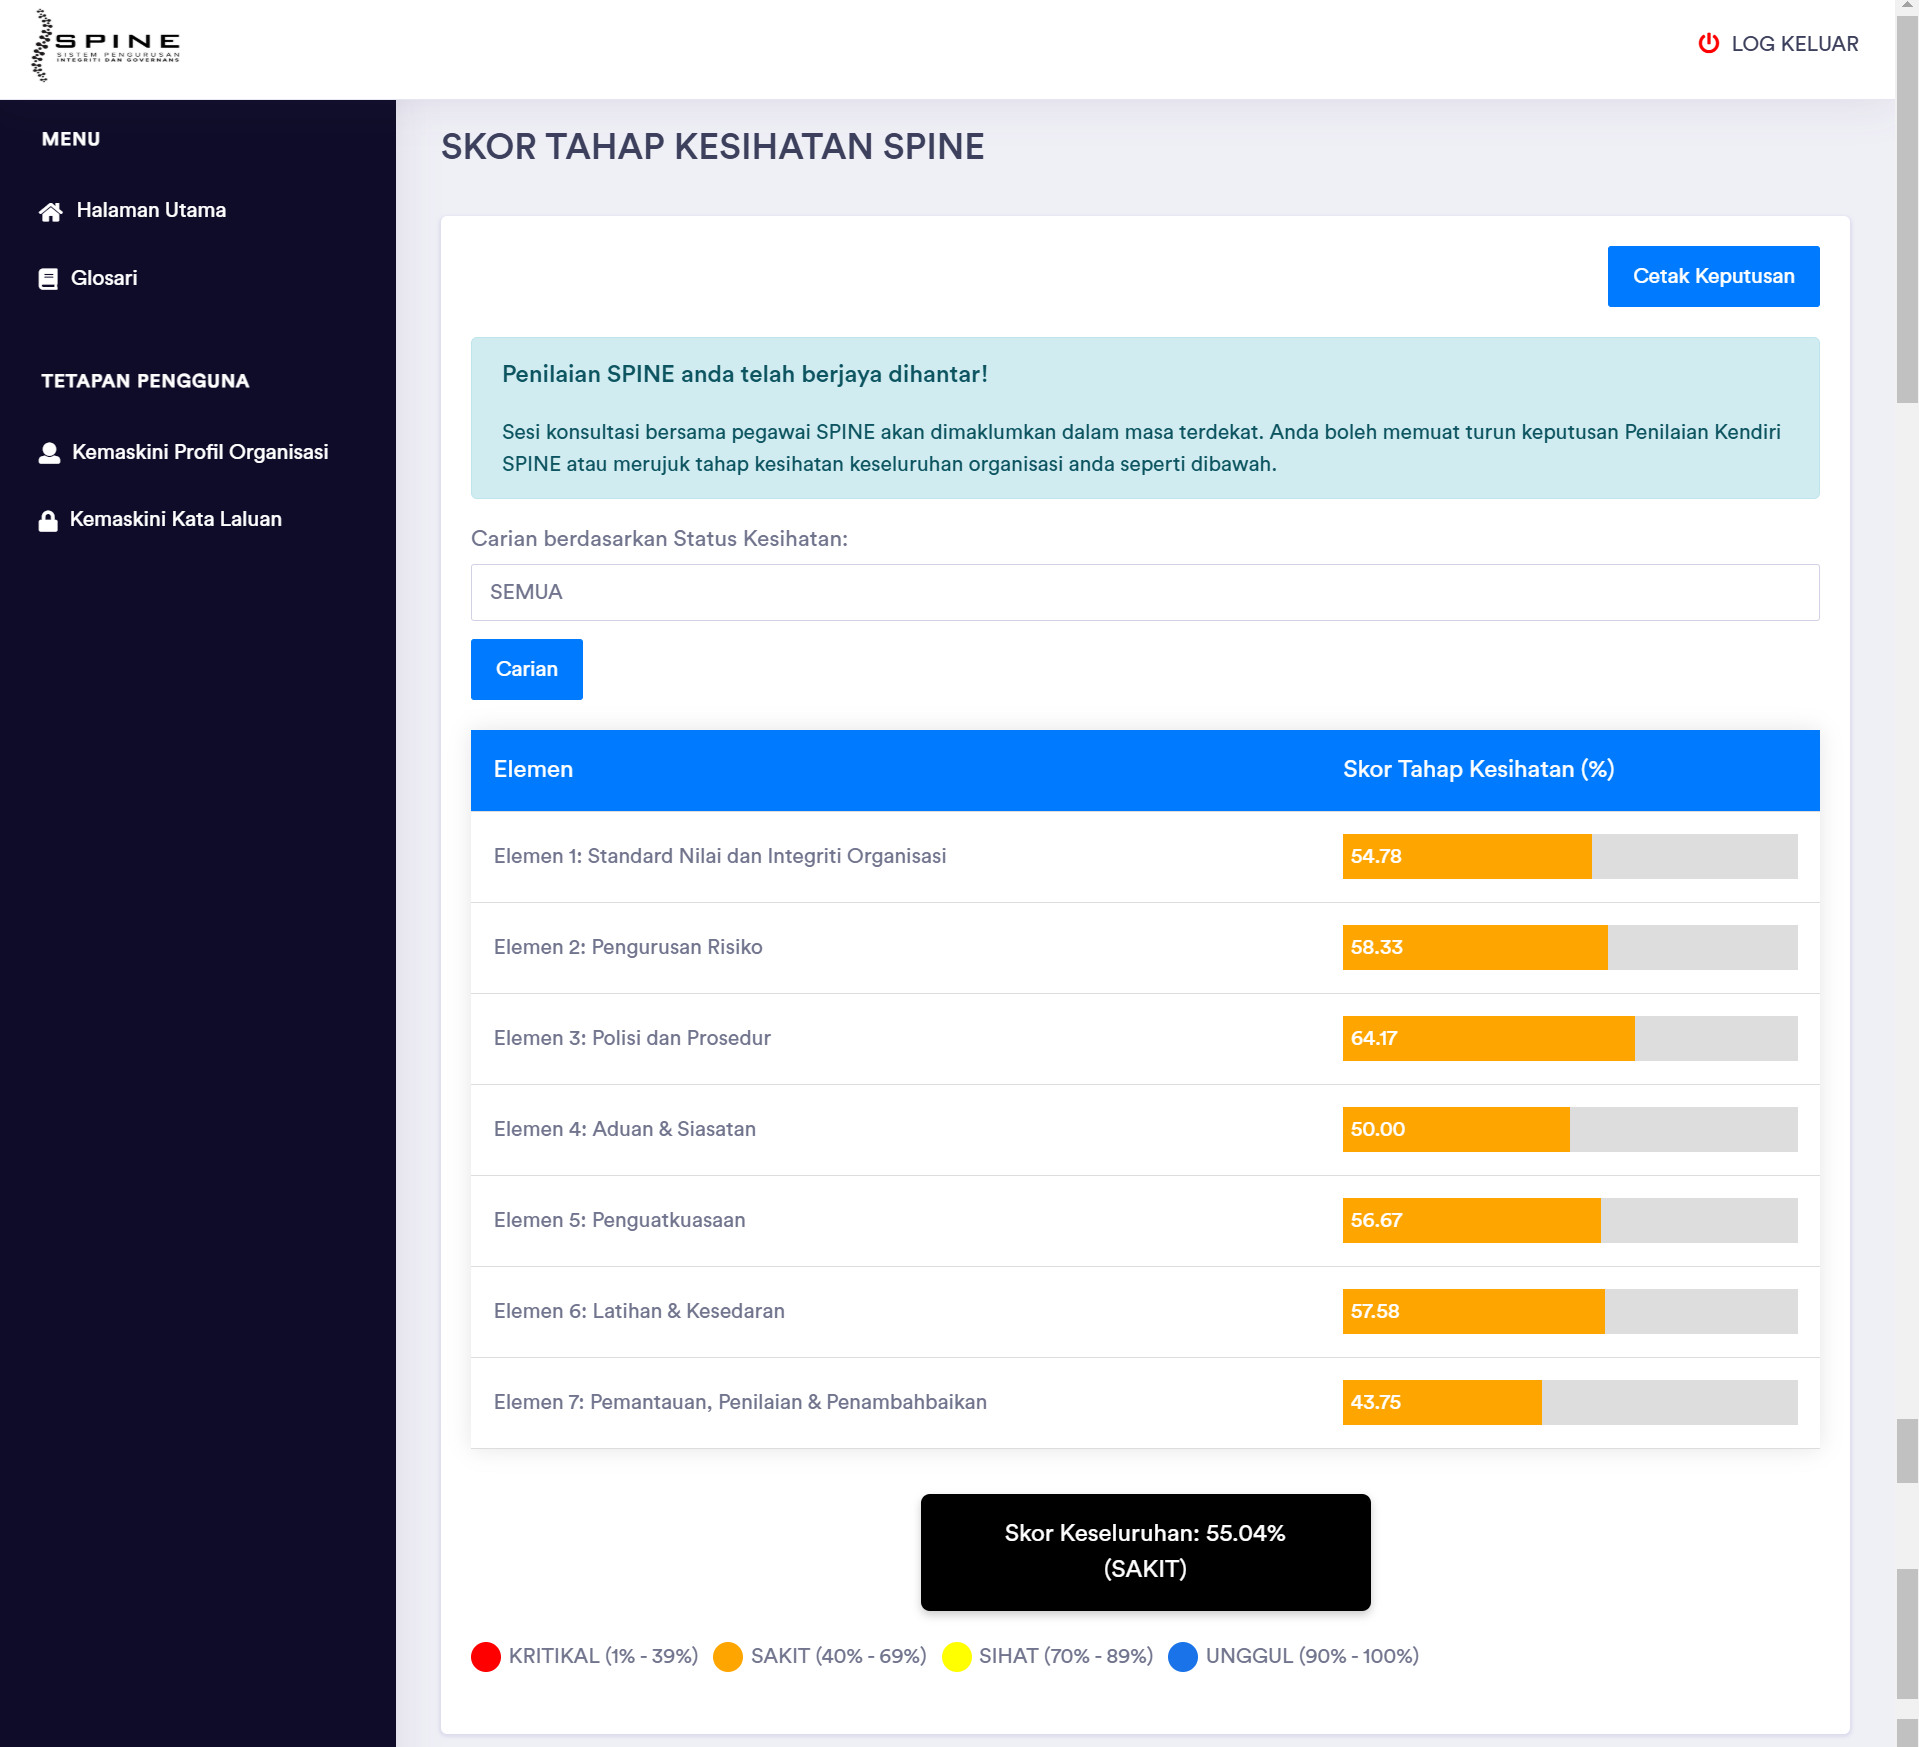Open Kemaskini Kata Laluan page

tap(176, 519)
